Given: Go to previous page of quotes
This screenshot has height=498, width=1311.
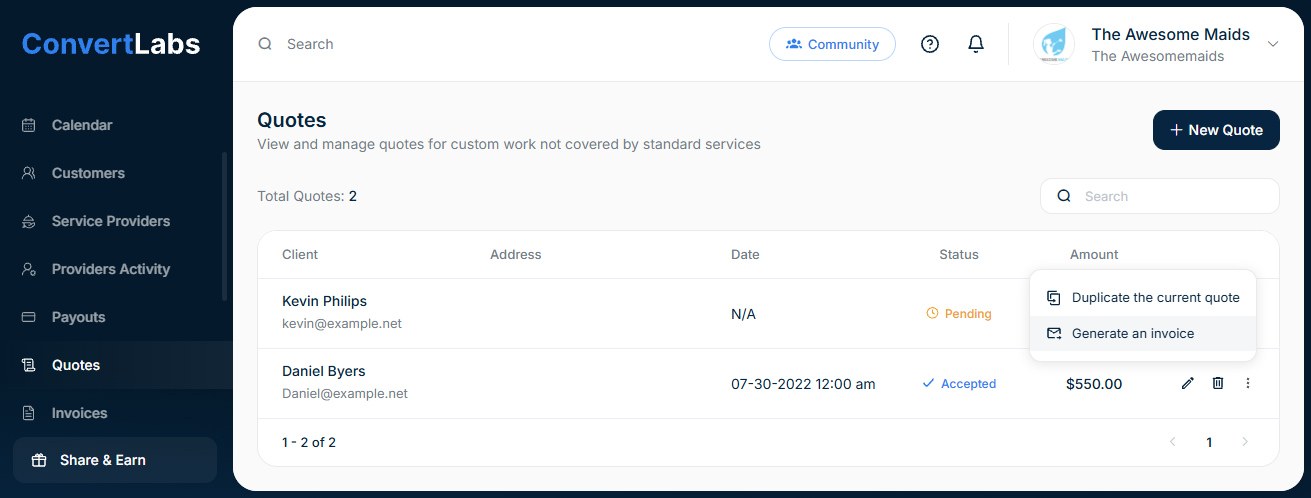Looking at the screenshot, I should [1173, 442].
